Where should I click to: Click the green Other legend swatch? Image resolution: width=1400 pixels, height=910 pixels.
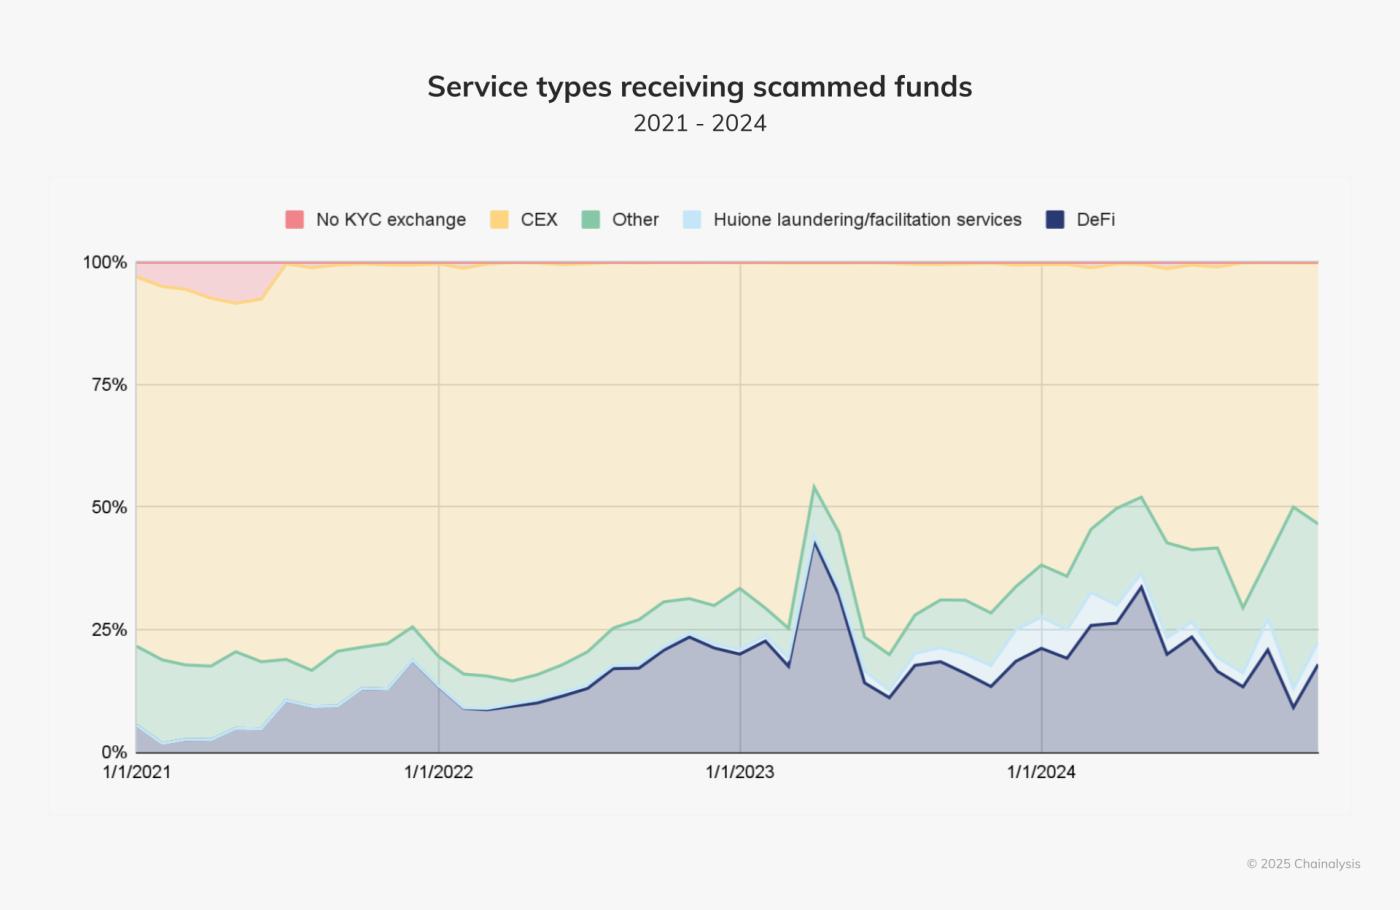(x=589, y=218)
